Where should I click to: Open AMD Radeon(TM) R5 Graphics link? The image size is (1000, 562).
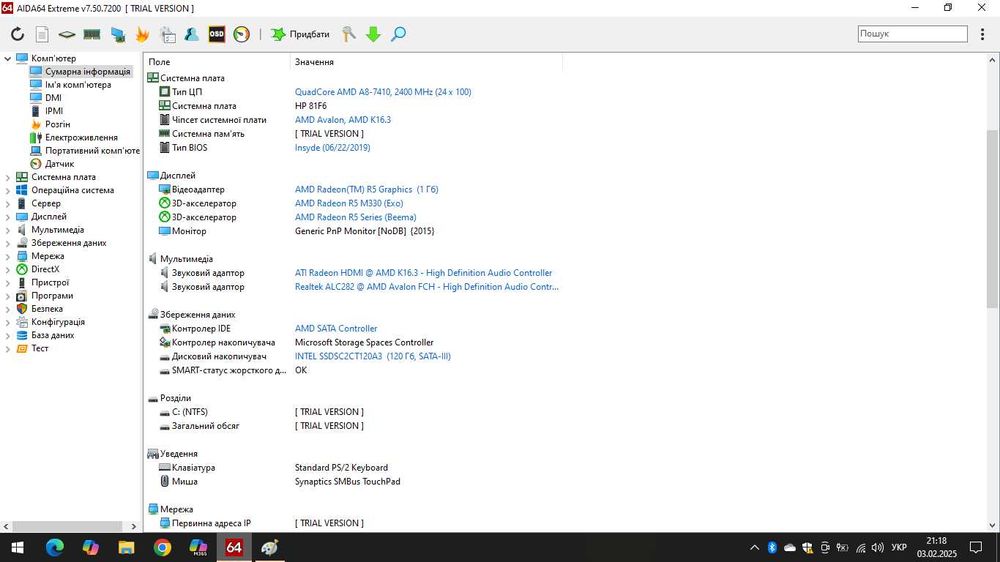click(x=366, y=189)
